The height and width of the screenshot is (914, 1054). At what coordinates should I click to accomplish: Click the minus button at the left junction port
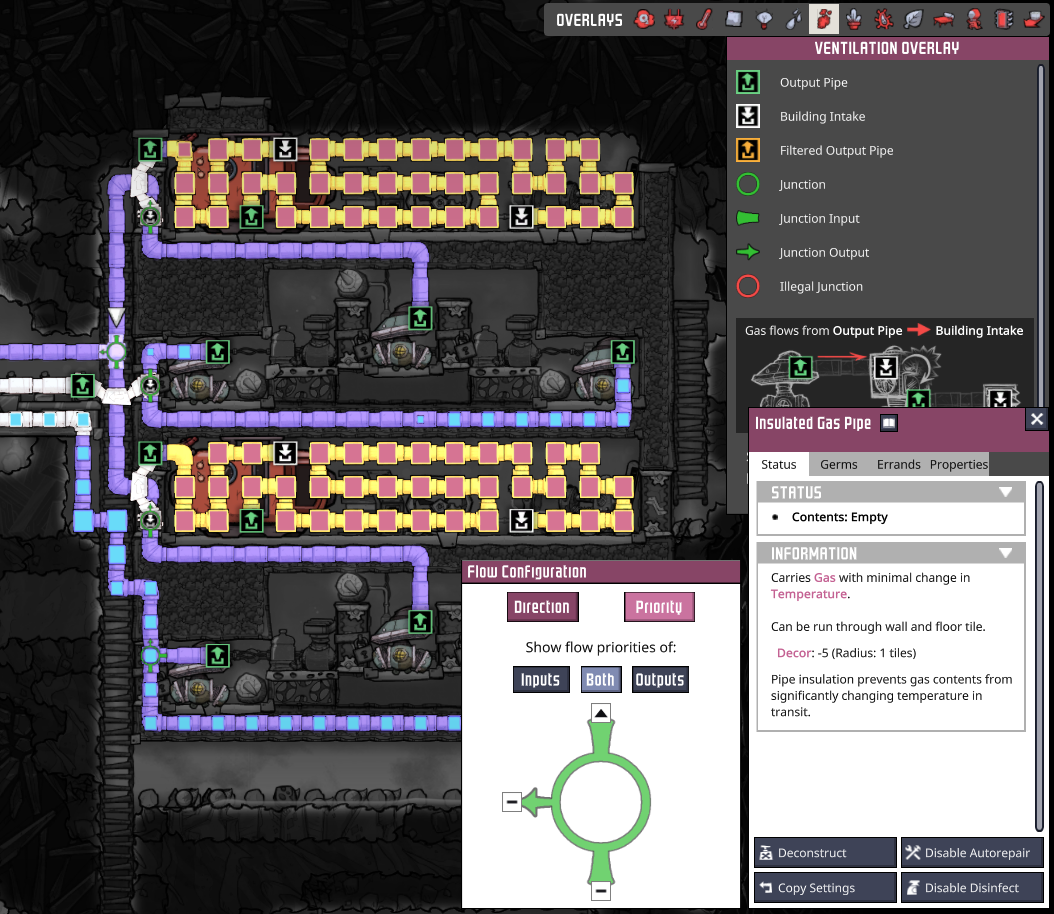[x=512, y=802]
